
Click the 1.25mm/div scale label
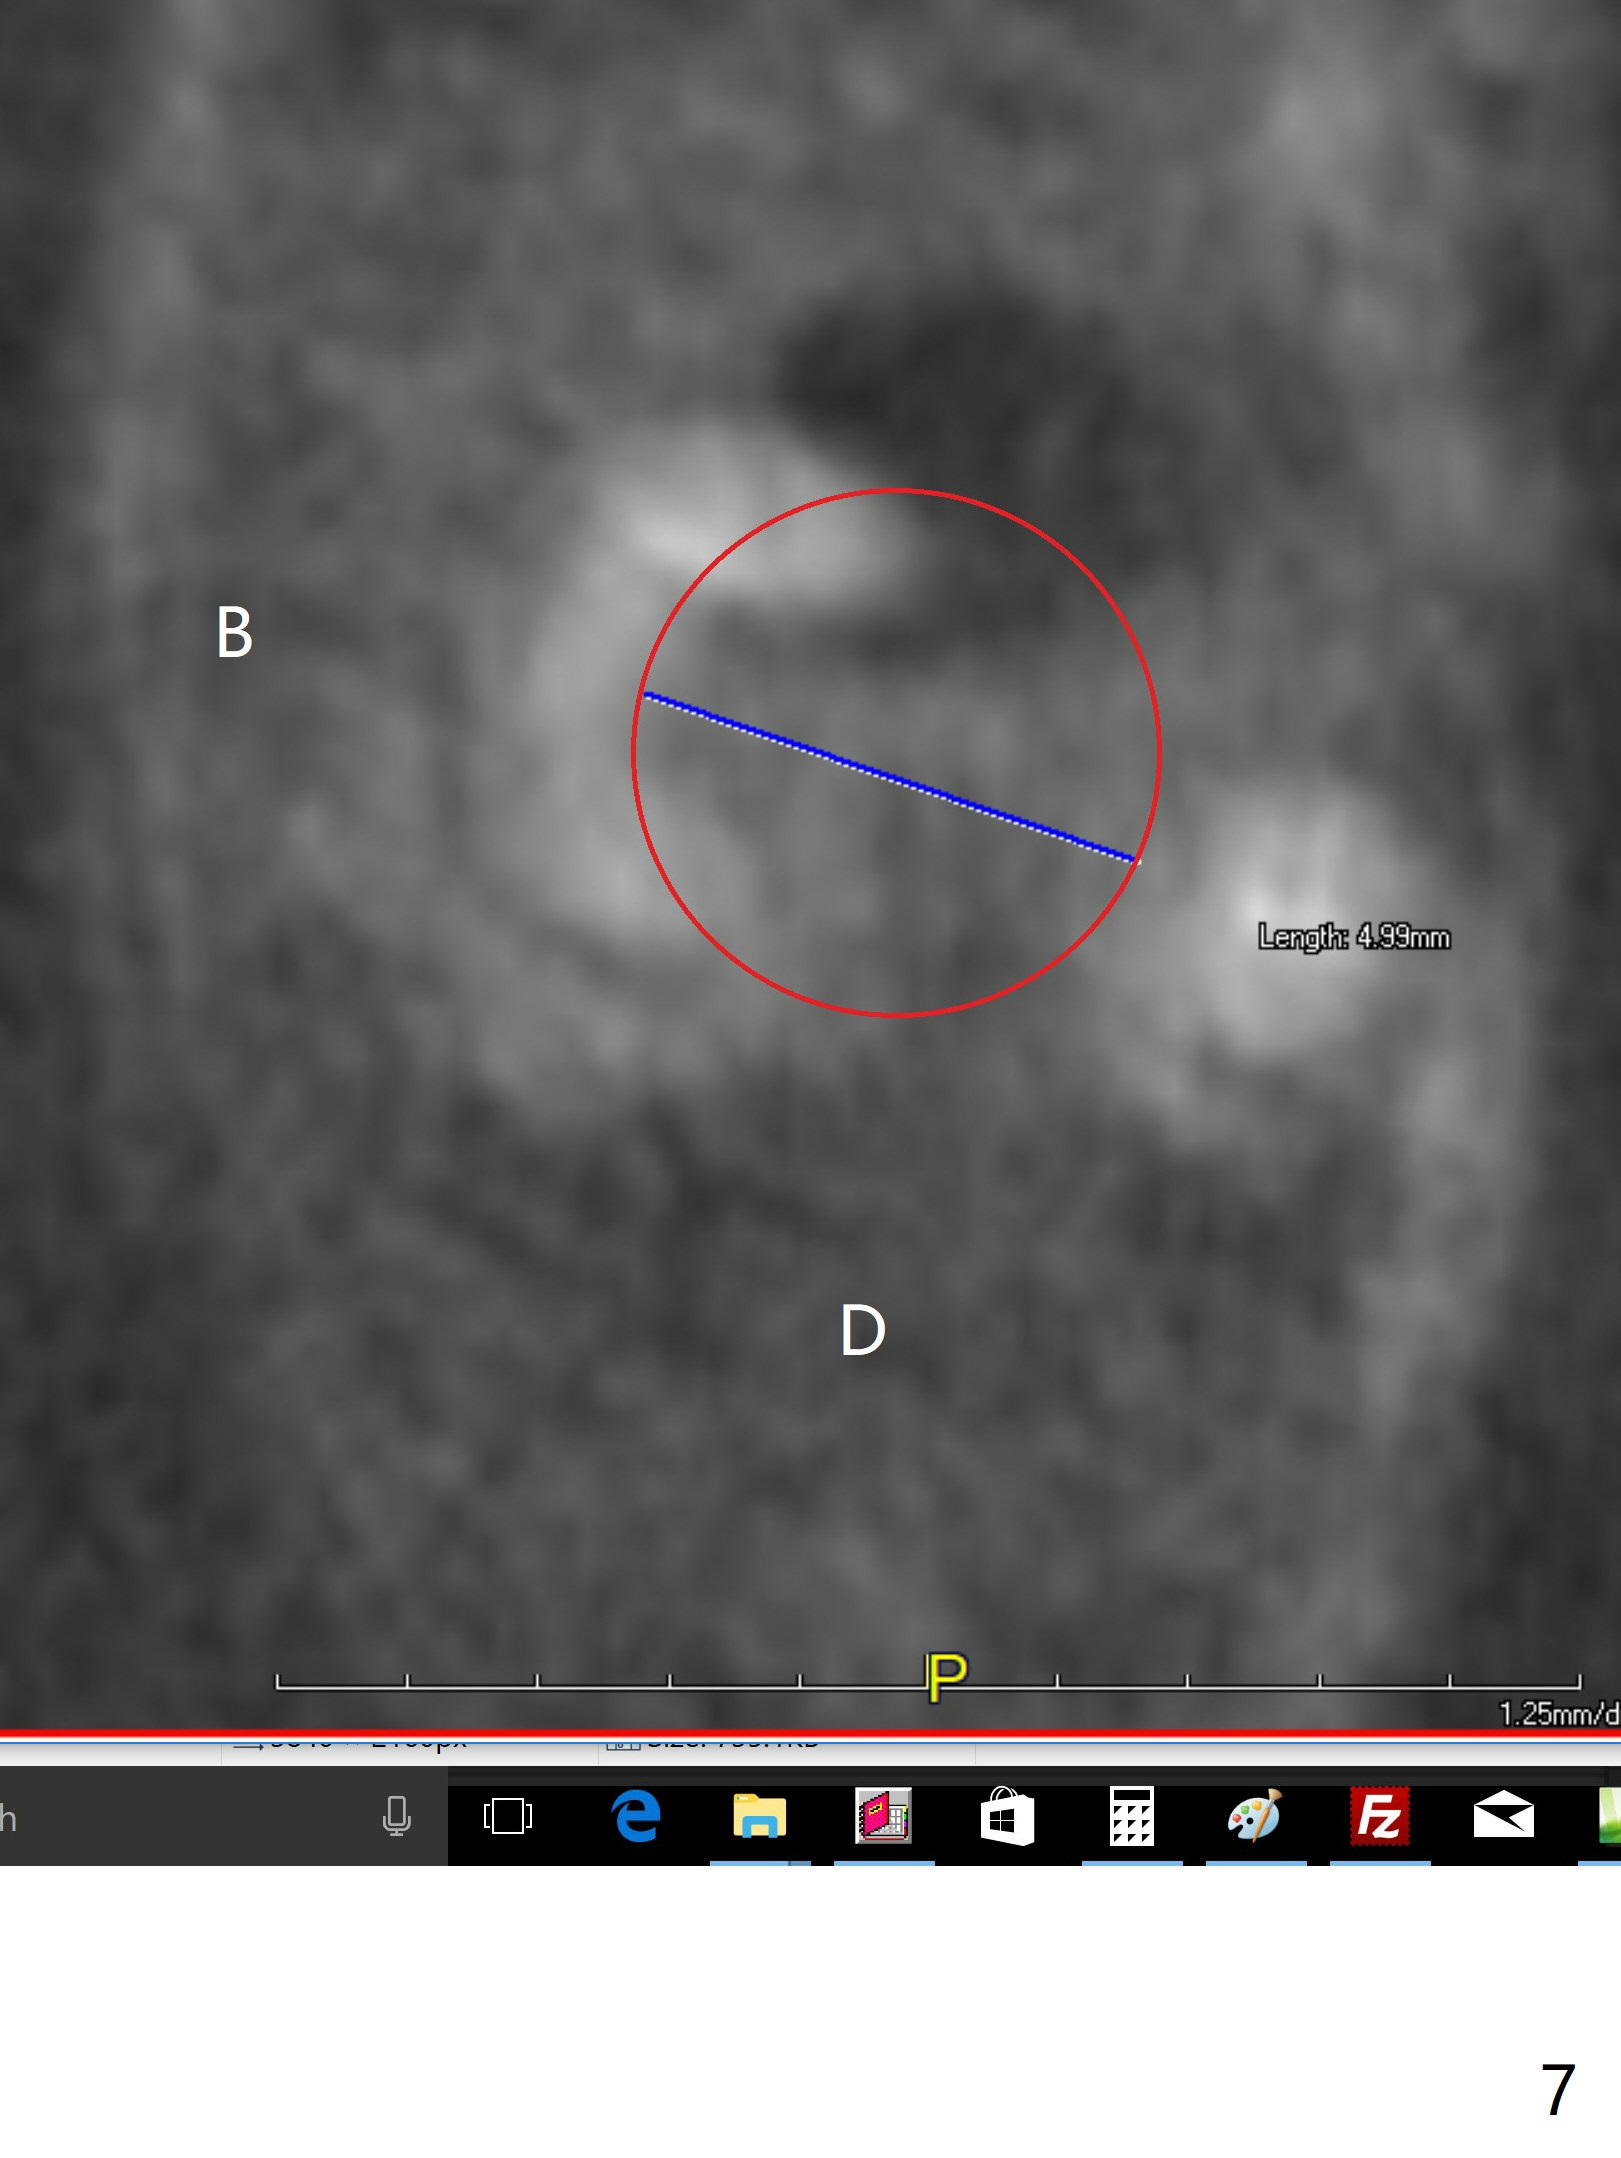pos(1558,1714)
